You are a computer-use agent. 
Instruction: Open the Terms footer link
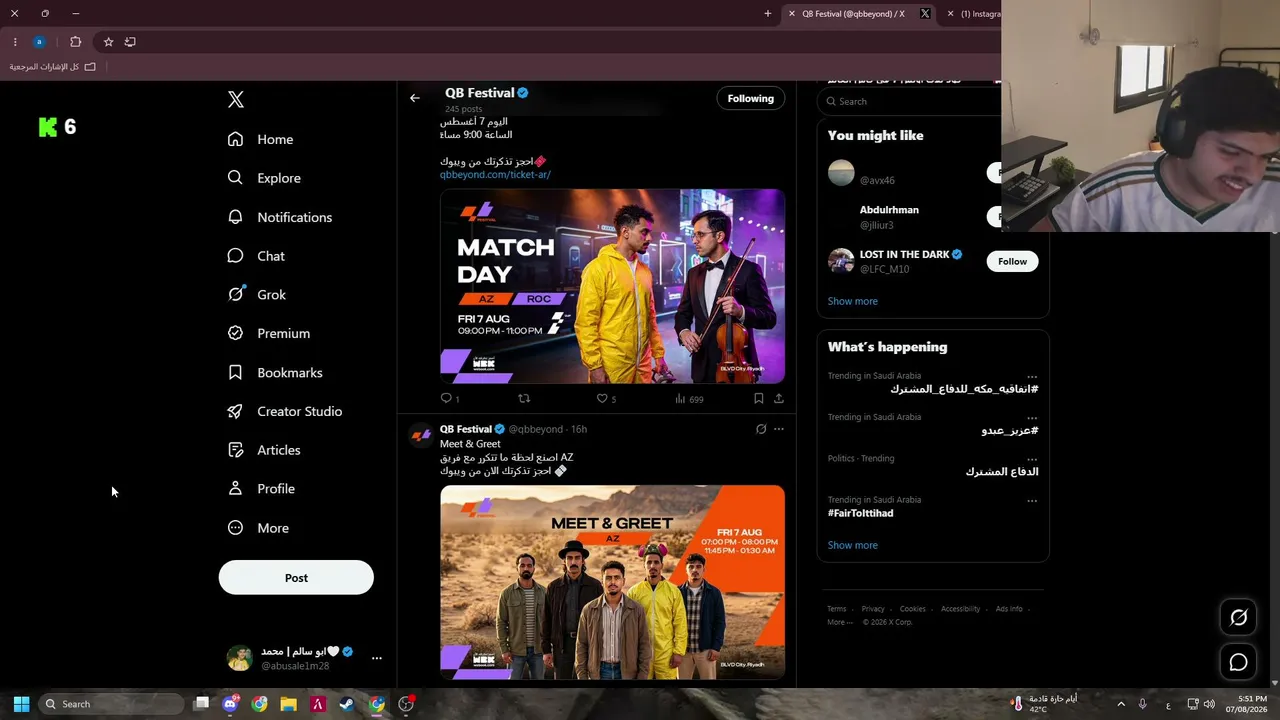pos(837,609)
